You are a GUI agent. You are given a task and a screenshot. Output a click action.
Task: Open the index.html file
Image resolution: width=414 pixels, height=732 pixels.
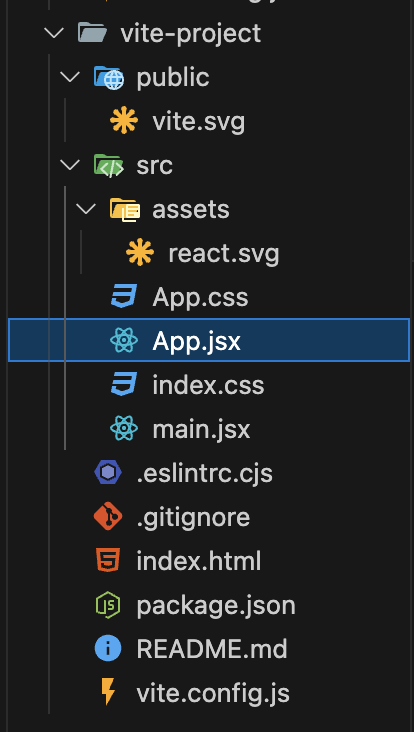click(198, 561)
